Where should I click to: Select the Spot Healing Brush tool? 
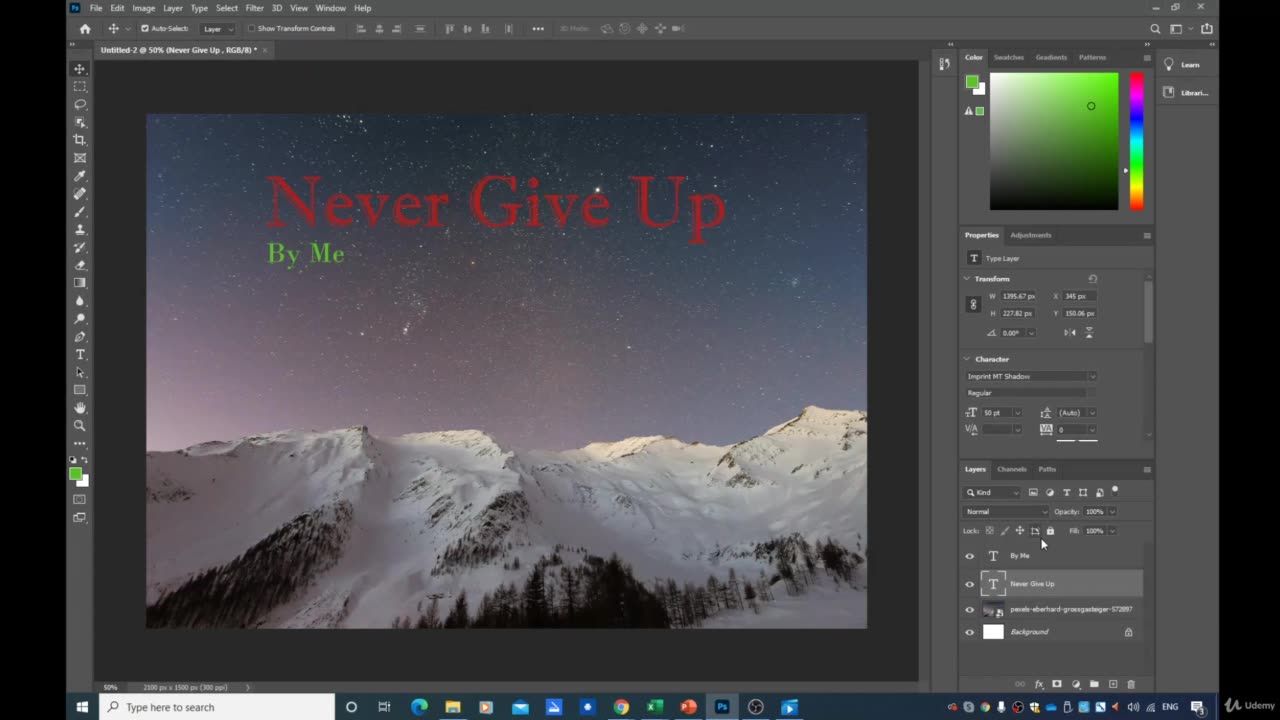tap(80, 194)
